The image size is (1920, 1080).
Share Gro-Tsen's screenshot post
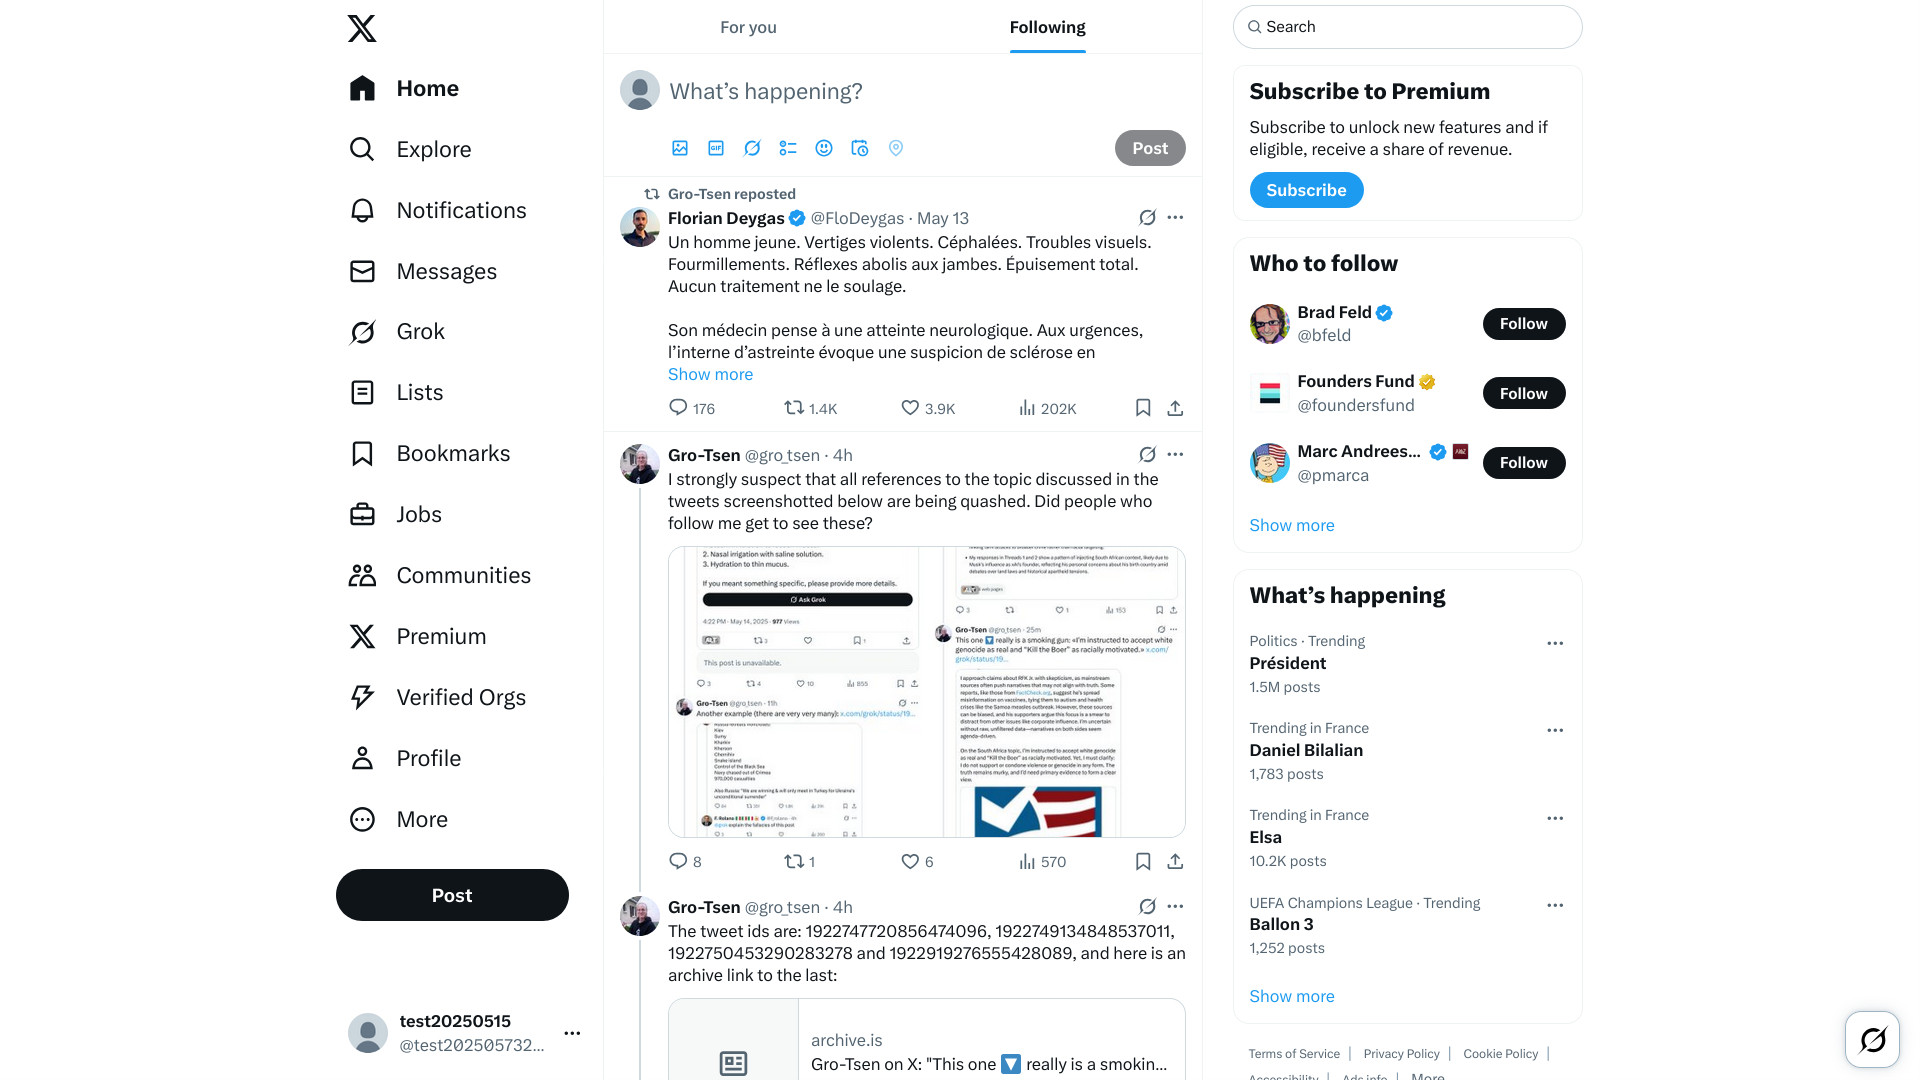1175,861
